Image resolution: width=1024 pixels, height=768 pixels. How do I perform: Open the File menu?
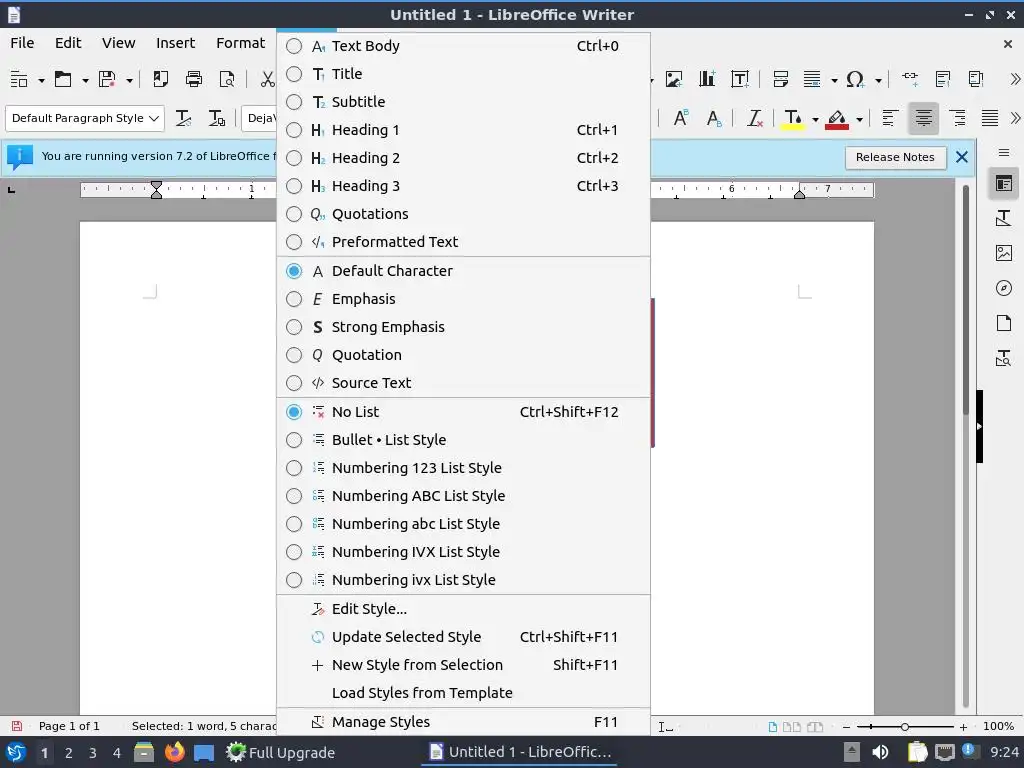[x=22, y=43]
